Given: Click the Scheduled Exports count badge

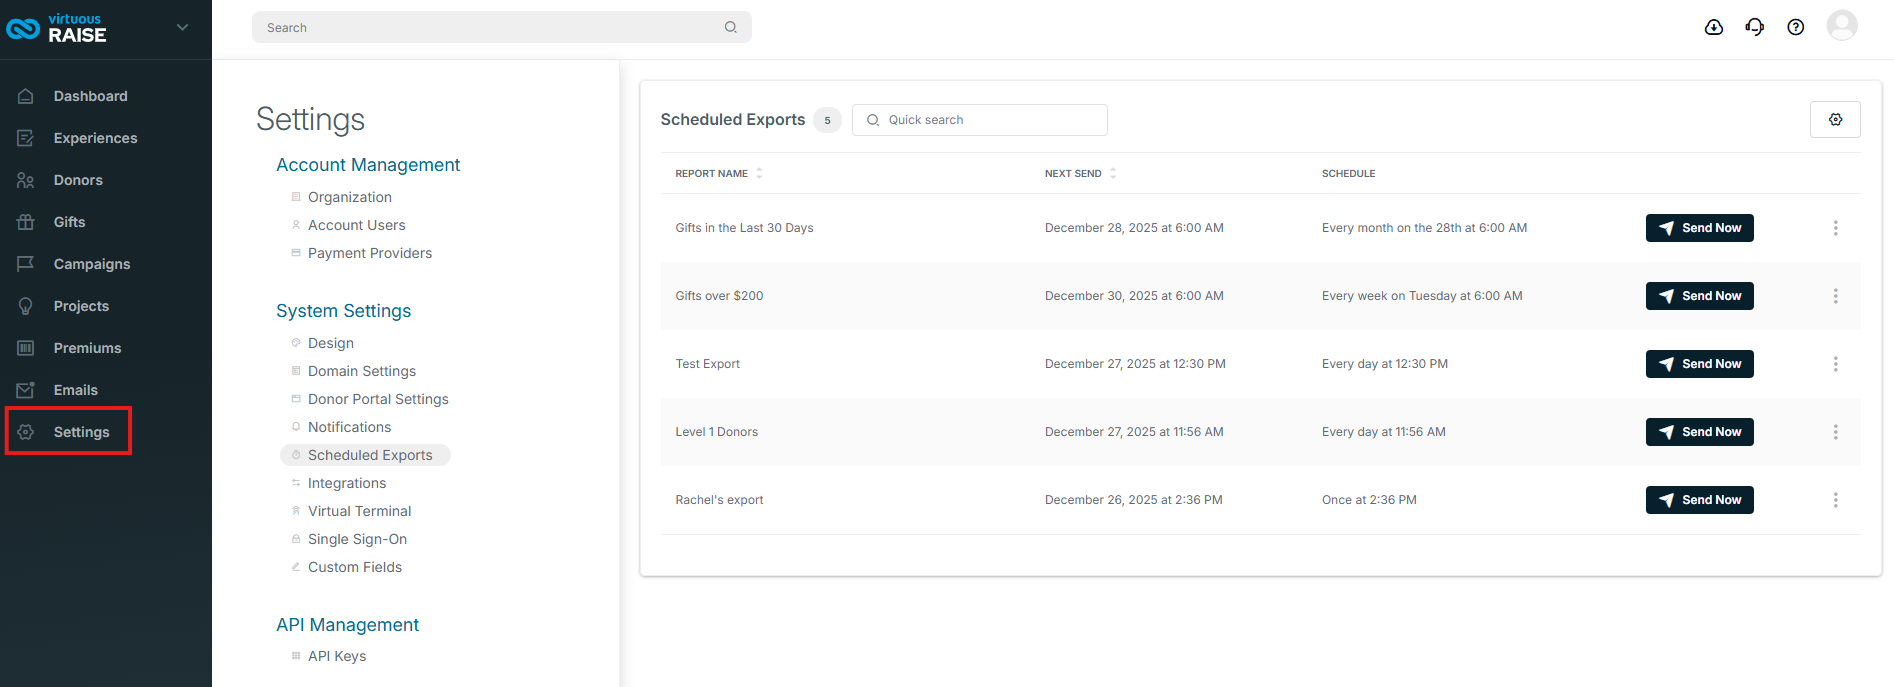Looking at the screenshot, I should [x=827, y=120].
